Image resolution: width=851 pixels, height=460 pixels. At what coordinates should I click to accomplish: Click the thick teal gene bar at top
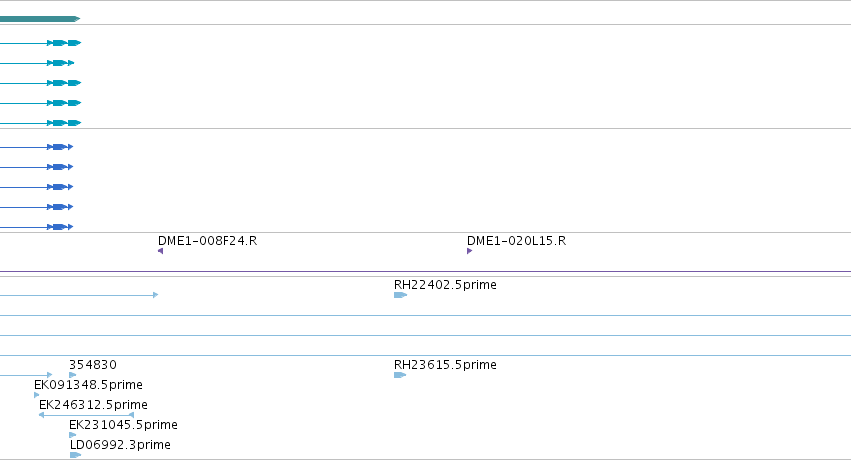40,19
